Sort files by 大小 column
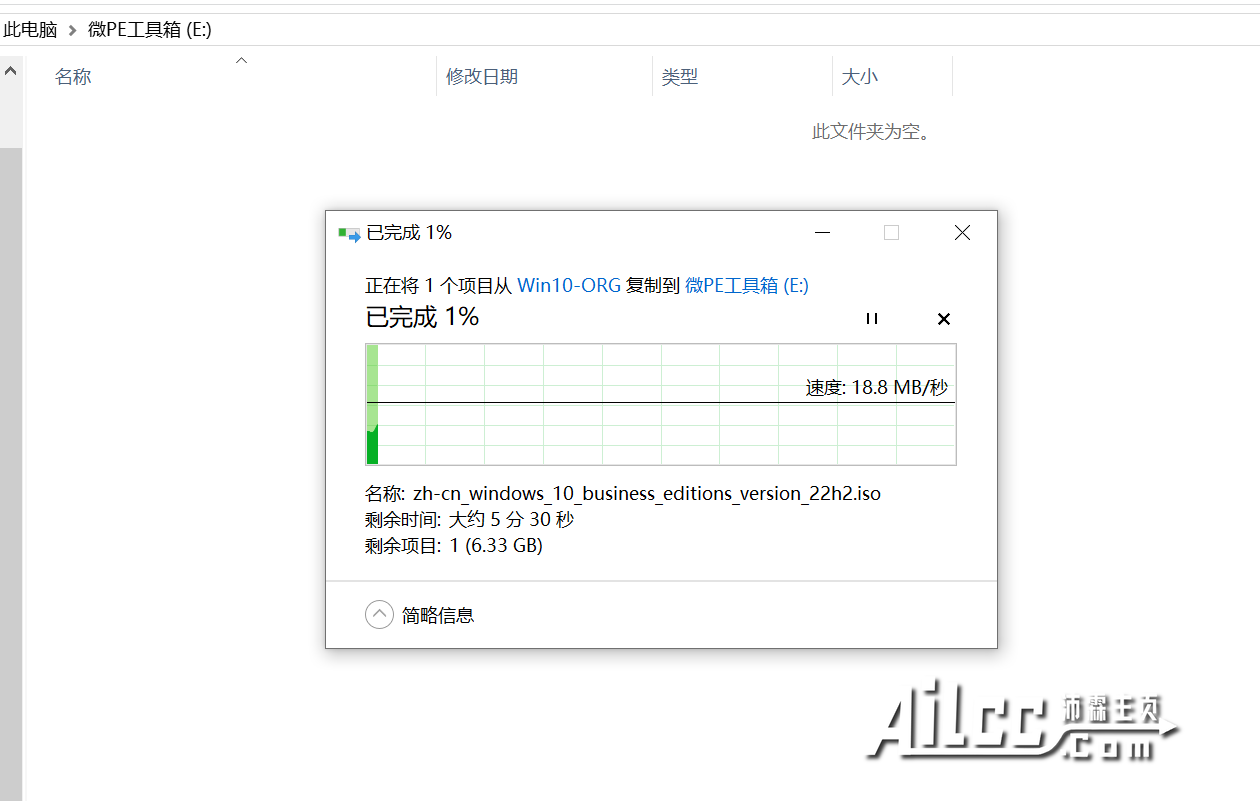 pyautogui.click(x=860, y=77)
